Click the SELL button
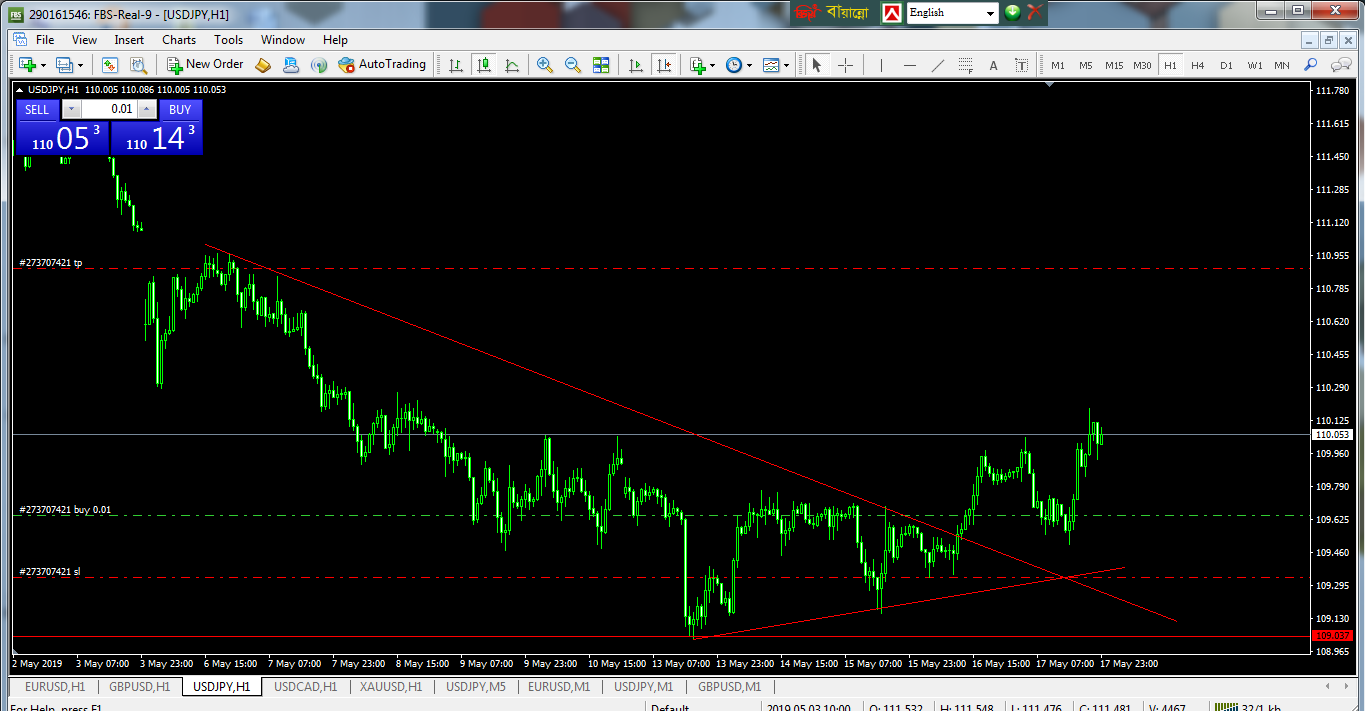This screenshot has width=1365, height=711. 37,109
